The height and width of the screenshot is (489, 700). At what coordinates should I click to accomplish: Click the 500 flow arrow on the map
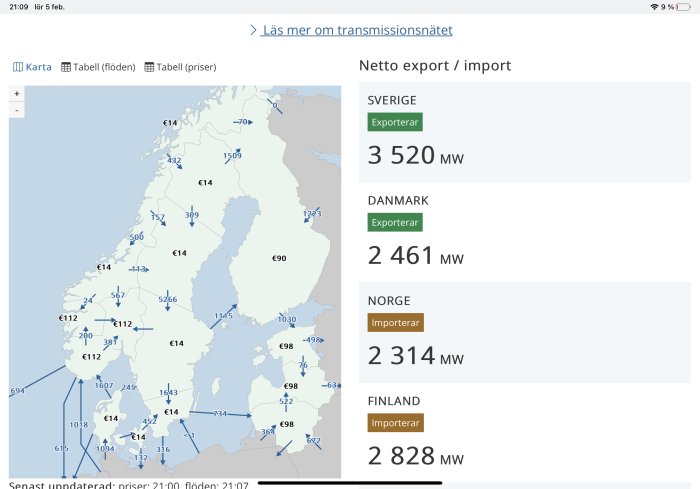click(136, 238)
